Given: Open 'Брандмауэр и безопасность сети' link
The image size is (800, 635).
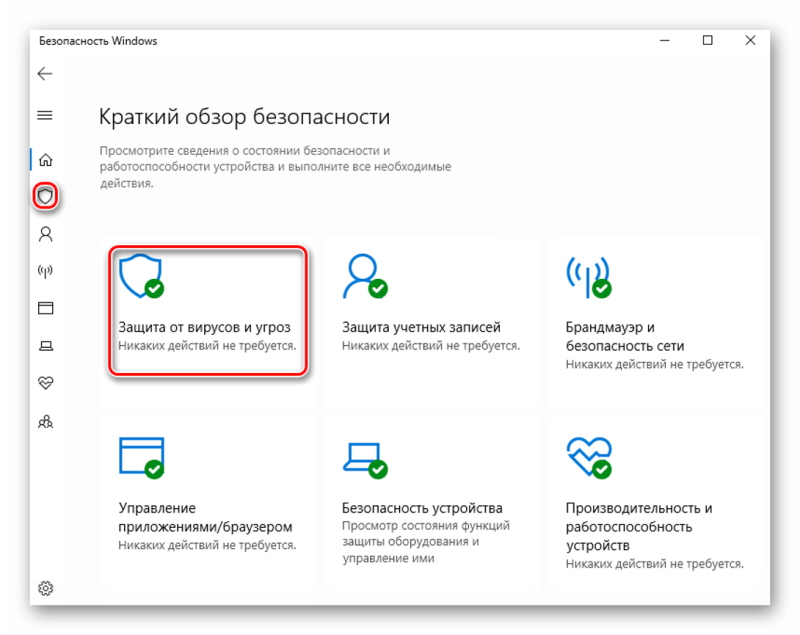Looking at the screenshot, I should coord(624,336).
